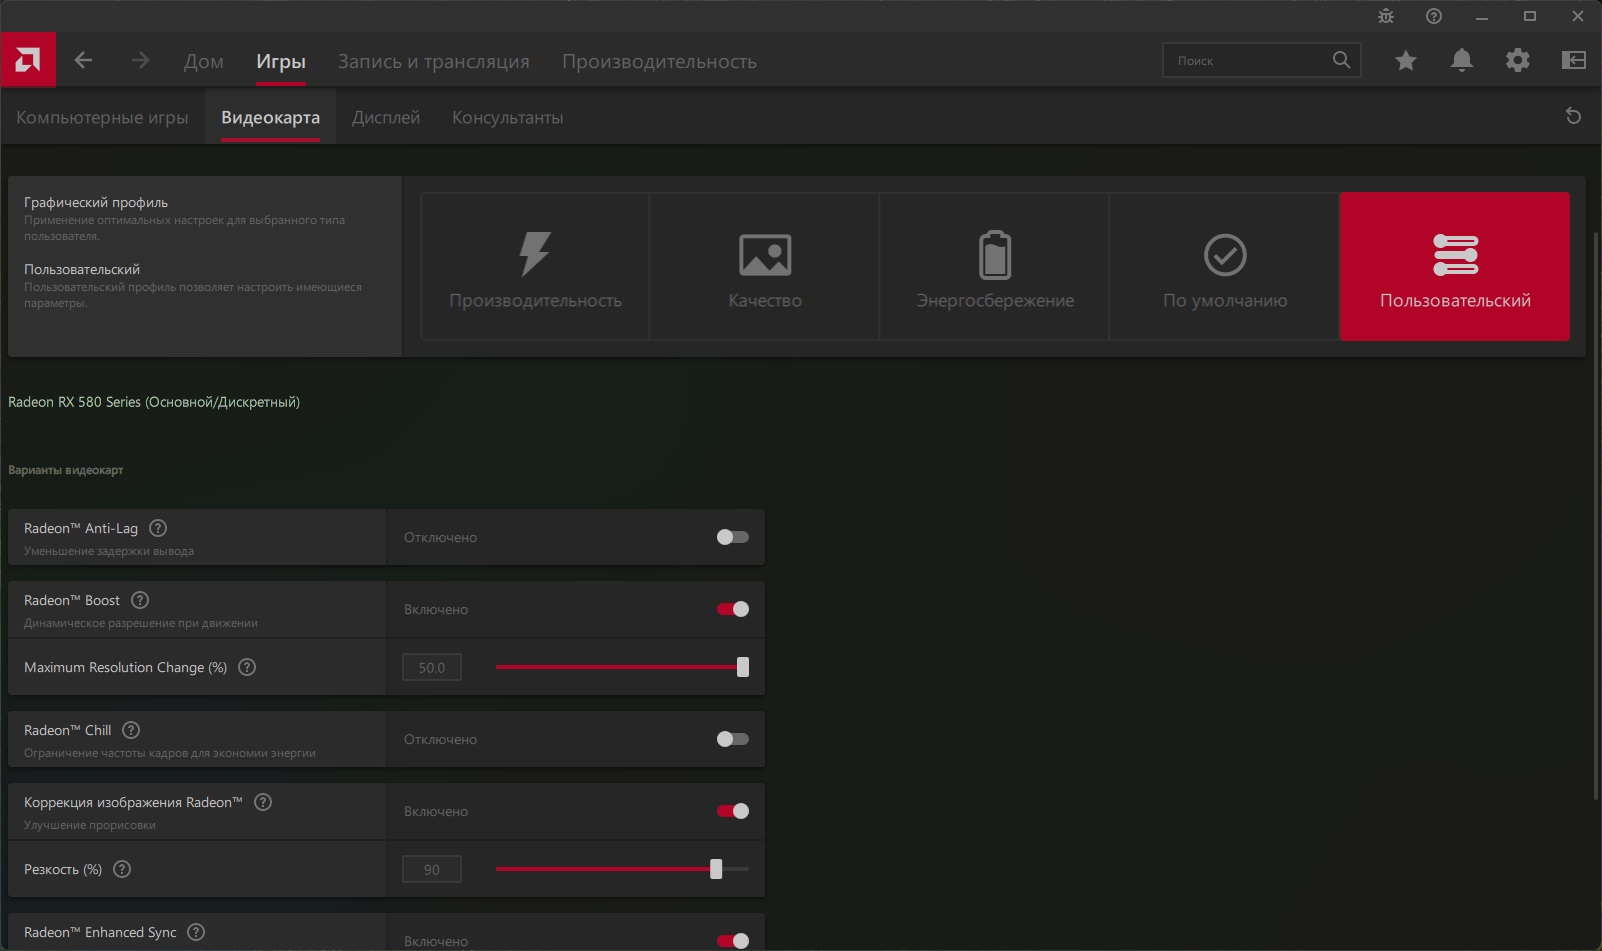Click the Резкость sharpness slider handle
Image resolution: width=1602 pixels, height=951 pixels.
[716, 869]
